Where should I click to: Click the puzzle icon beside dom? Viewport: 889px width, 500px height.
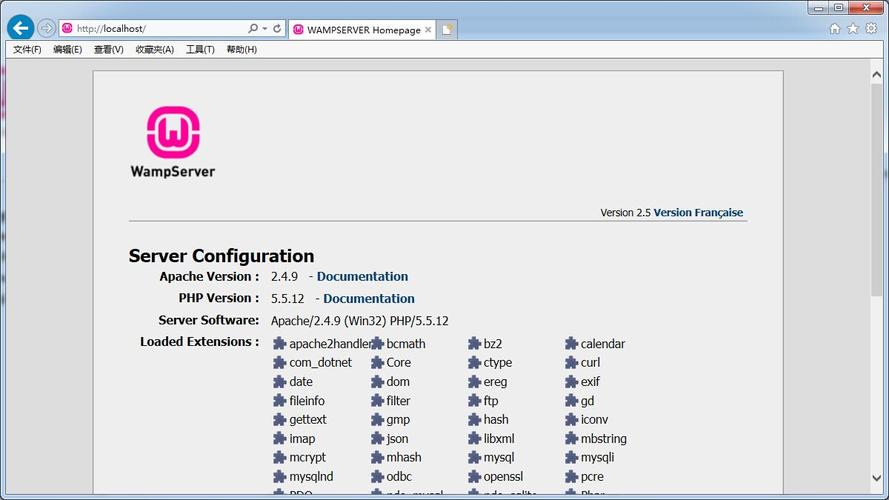point(377,382)
